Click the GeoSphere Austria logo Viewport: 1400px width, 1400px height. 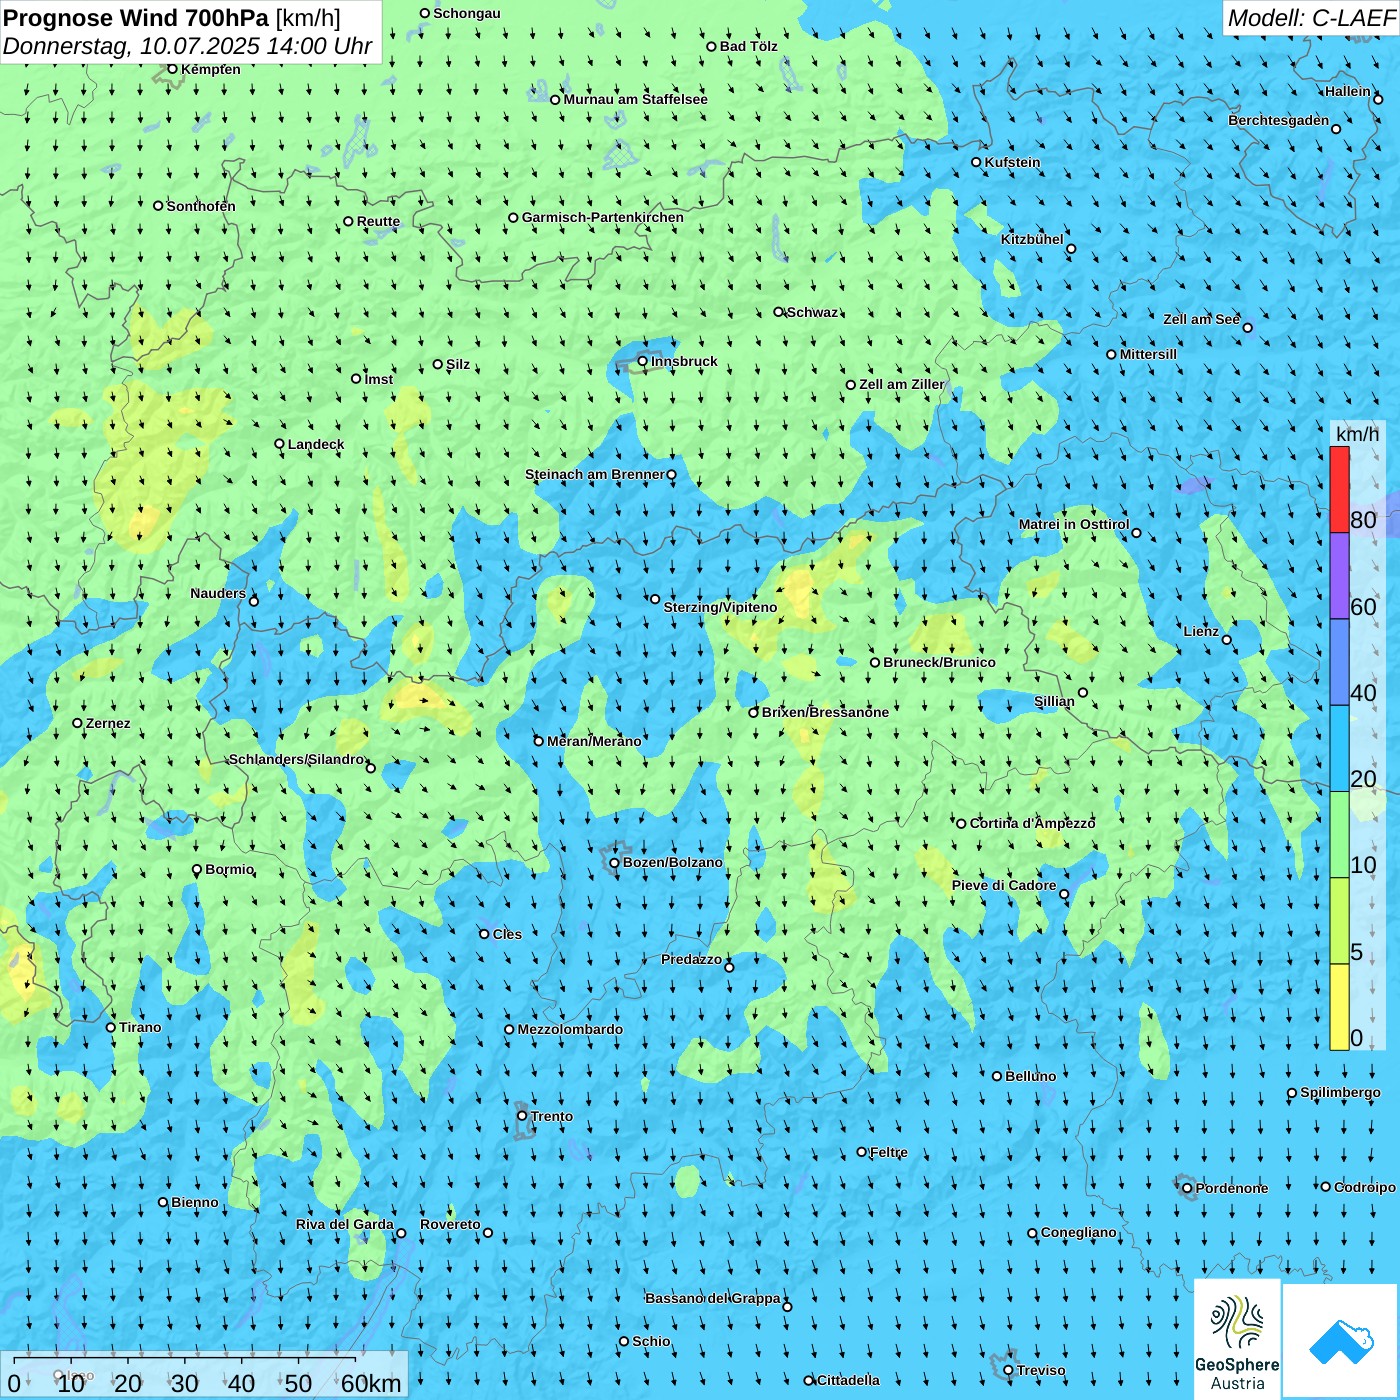coord(1237,1341)
